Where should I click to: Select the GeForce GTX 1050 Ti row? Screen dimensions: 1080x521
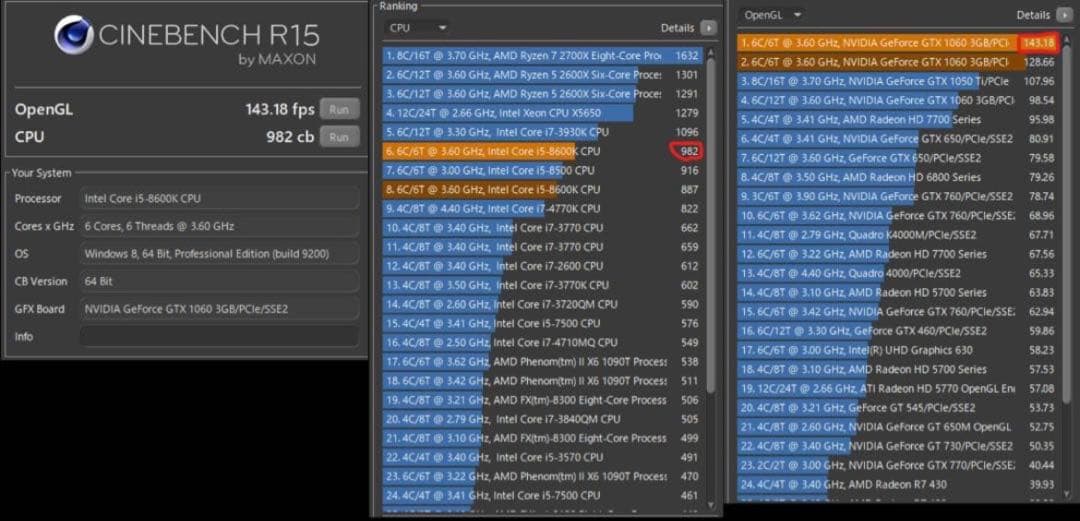(897, 81)
